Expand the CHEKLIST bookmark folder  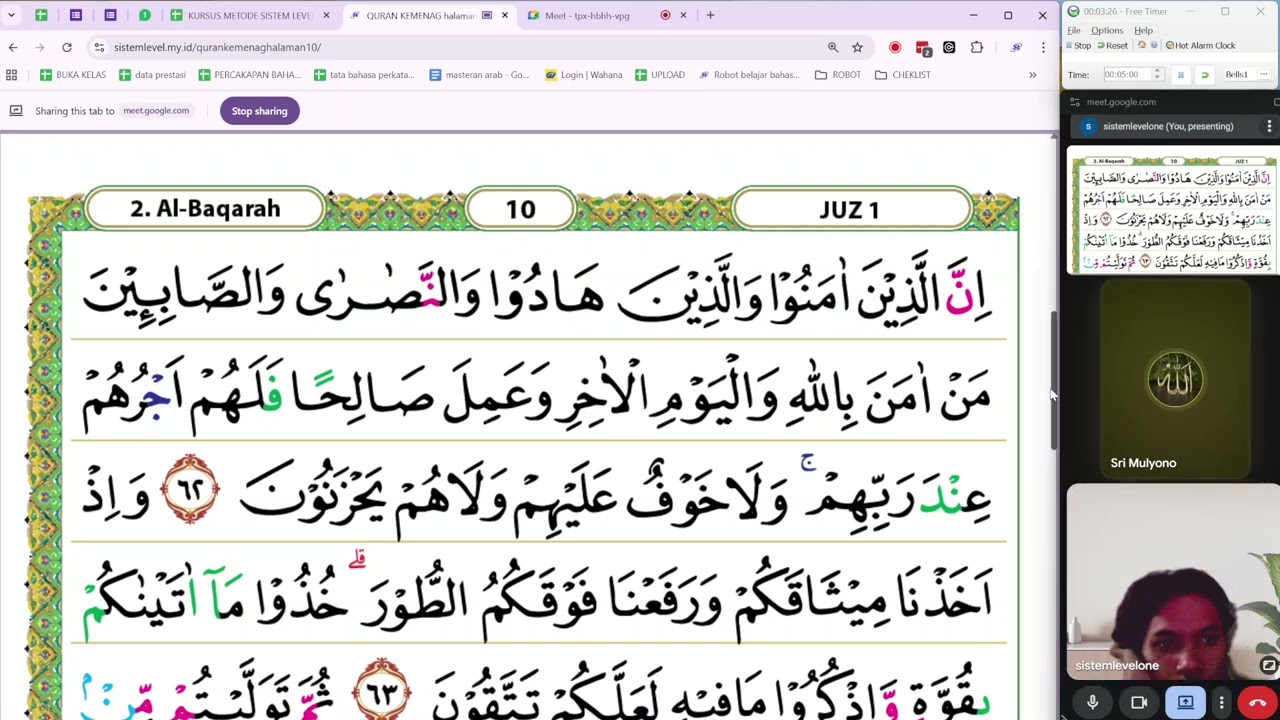tap(903, 75)
